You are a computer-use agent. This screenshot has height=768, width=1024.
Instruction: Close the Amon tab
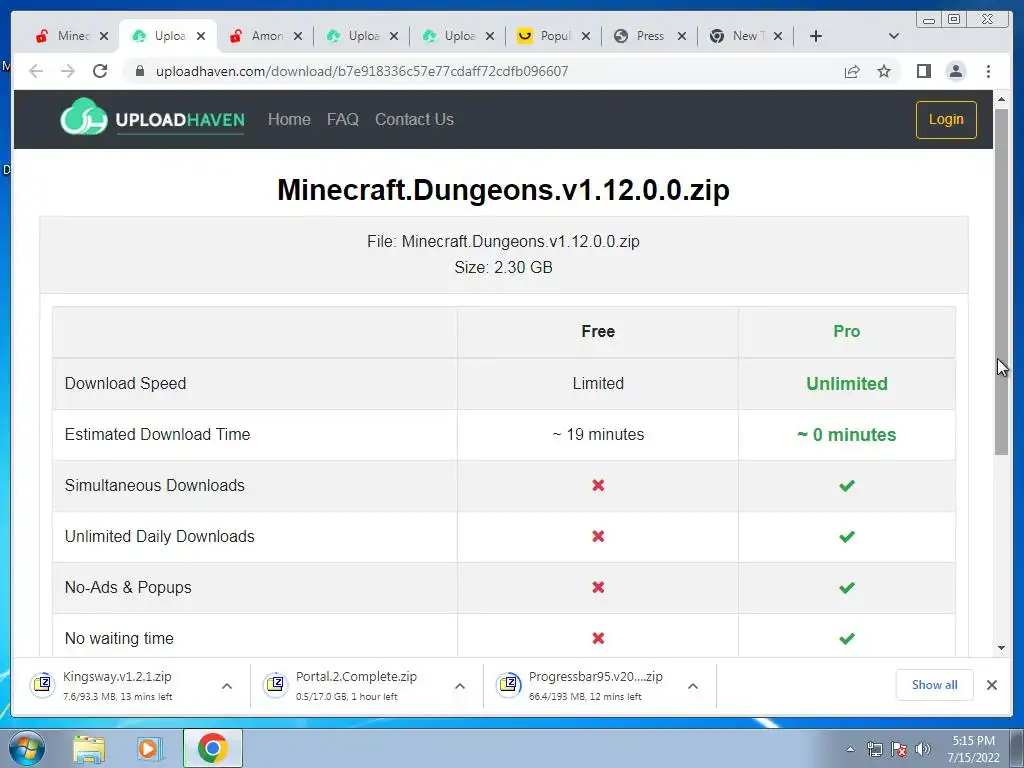(298, 36)
